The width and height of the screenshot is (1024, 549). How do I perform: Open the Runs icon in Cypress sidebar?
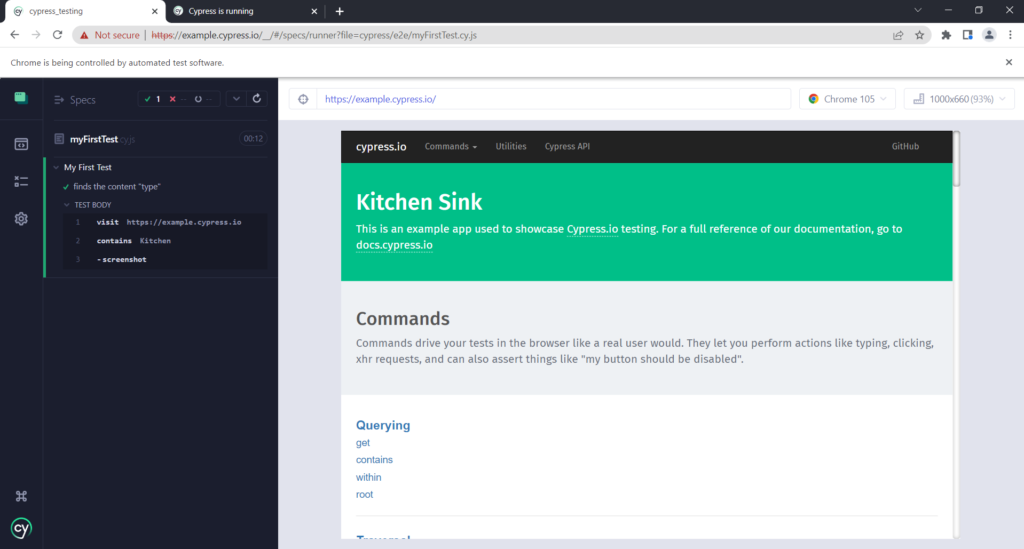click(21, 144)
